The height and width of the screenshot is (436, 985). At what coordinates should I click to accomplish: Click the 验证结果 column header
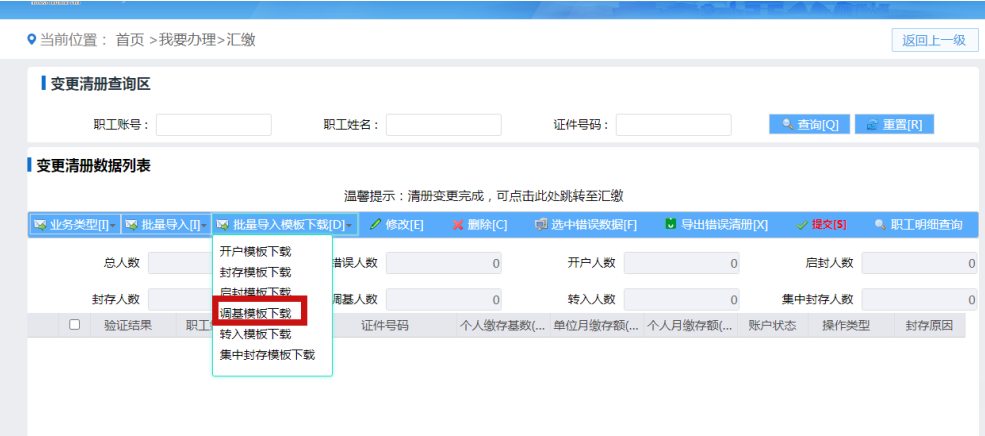coord(128,325)
